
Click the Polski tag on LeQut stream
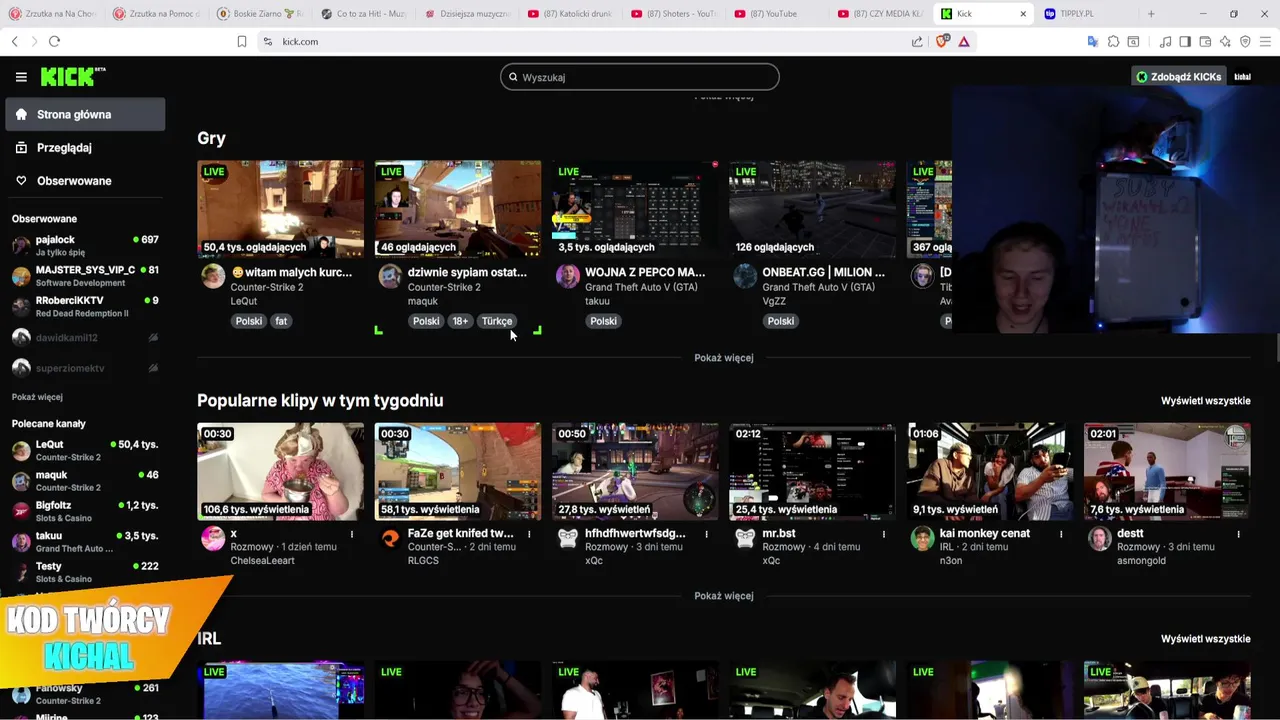[x=249, y=321]
